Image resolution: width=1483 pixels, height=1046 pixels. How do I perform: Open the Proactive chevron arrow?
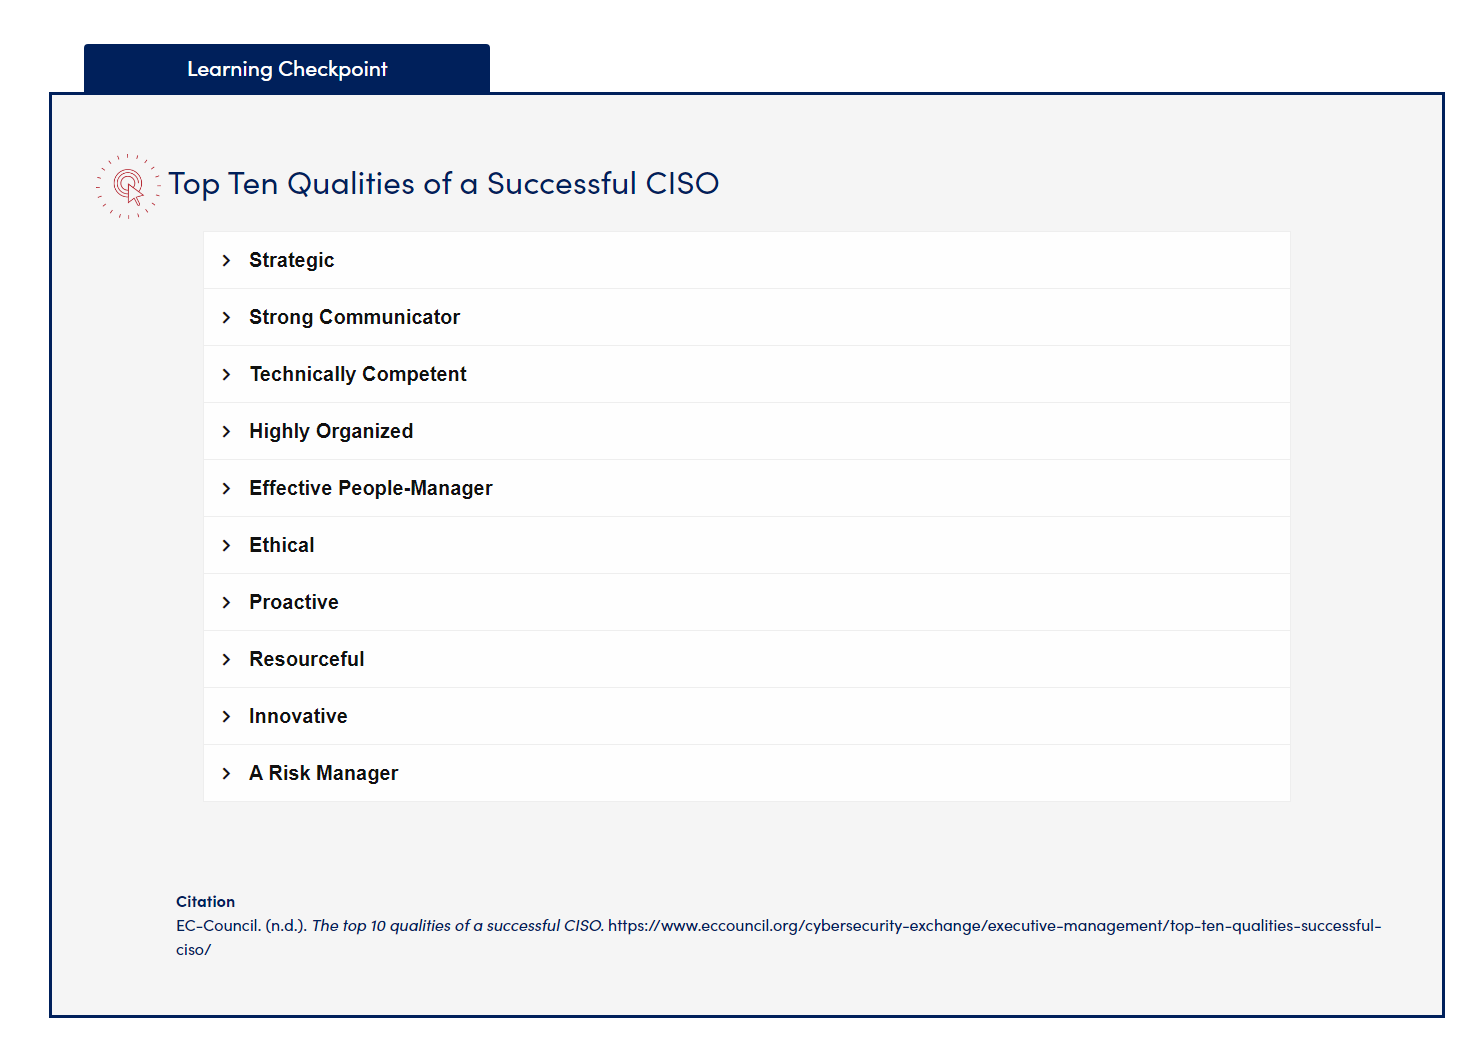(227, 603)
